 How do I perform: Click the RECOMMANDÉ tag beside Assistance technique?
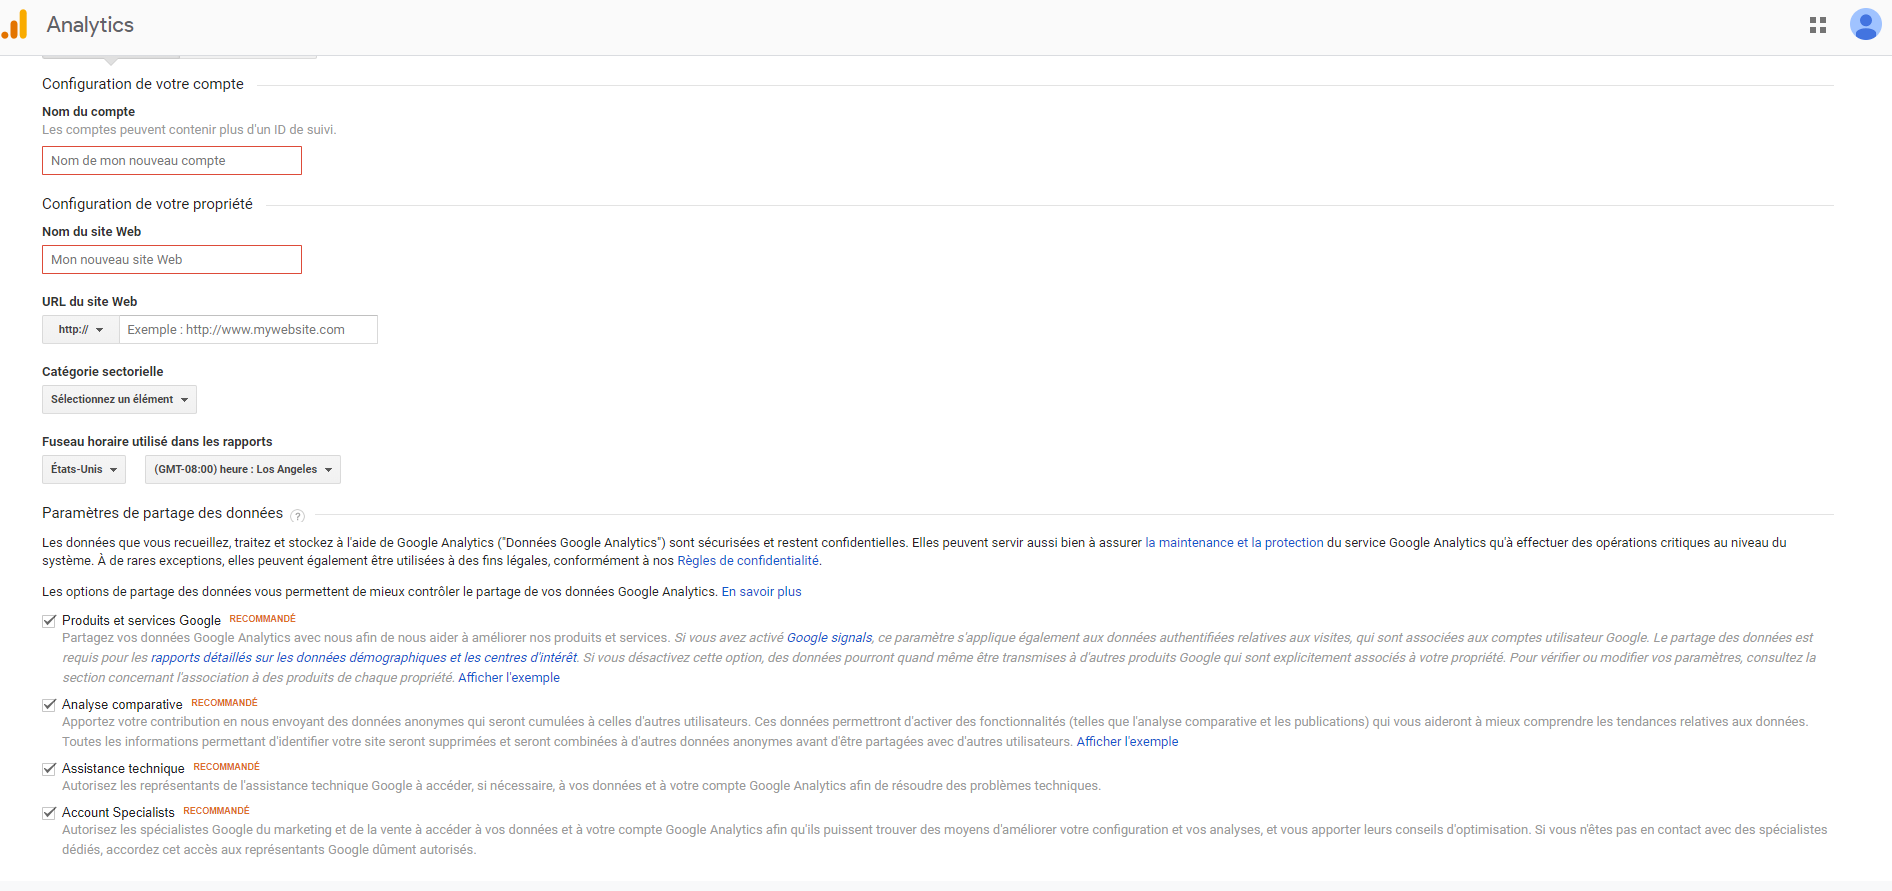point(227,767)
